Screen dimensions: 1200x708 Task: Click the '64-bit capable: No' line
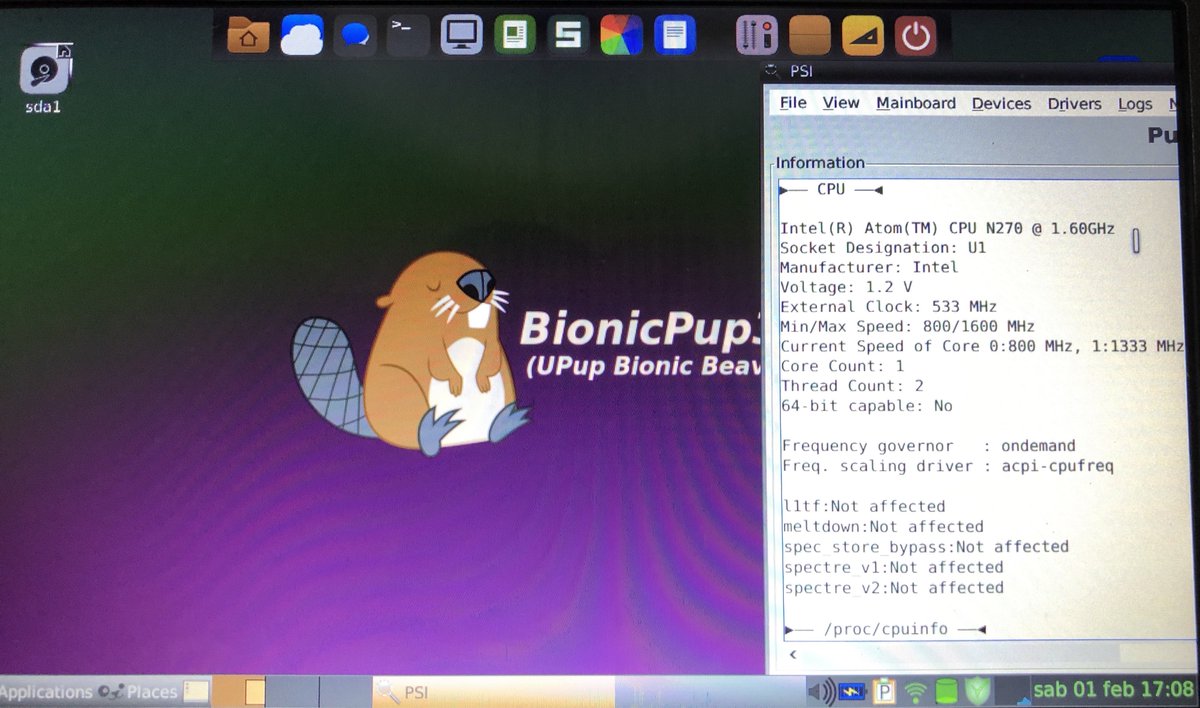(x=866, y=406)
